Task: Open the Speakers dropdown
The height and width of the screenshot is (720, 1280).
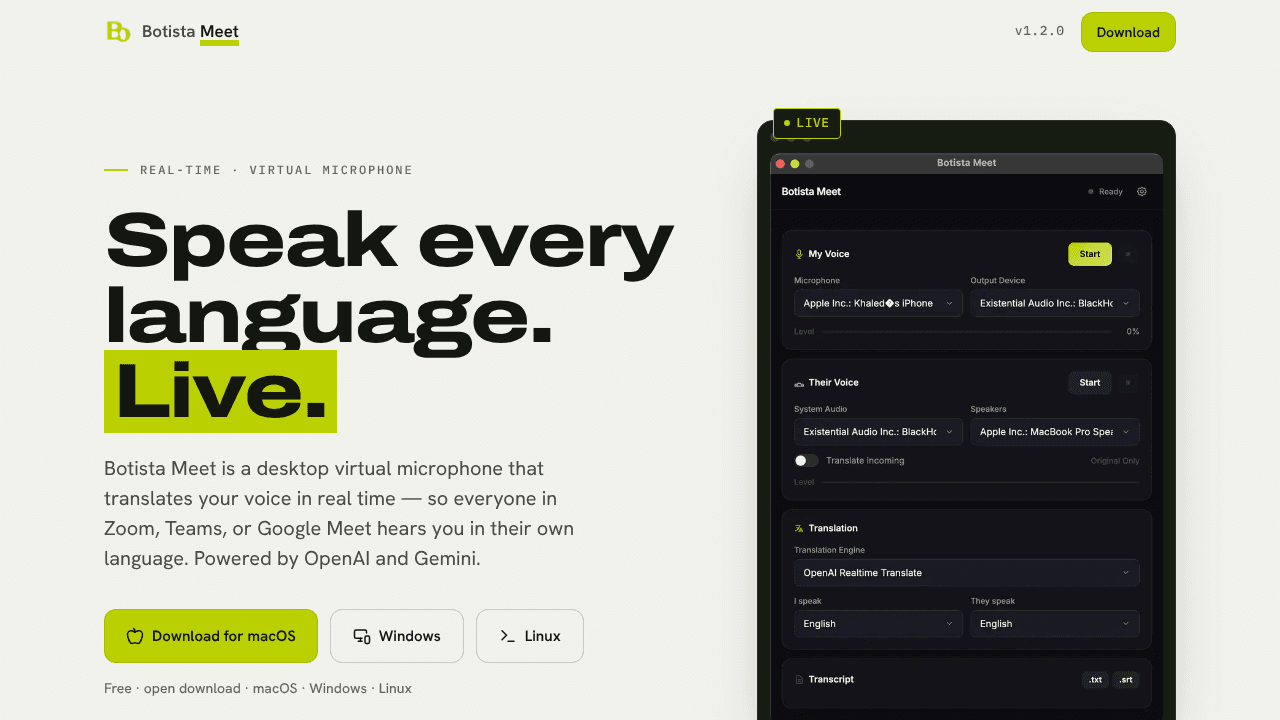Action: click(x=1055, y=432)
